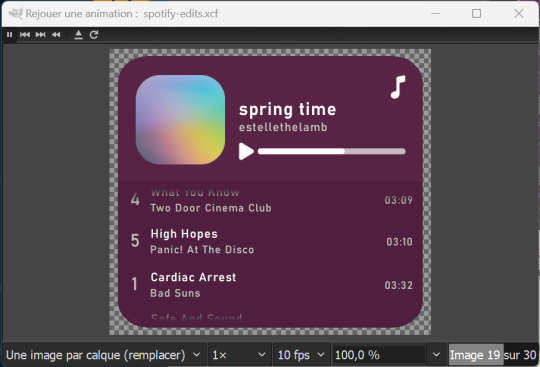Click the 100,0 % zoom input field
Screen dimensions: 540x367
pyautogui.click(x=379, y=355)
